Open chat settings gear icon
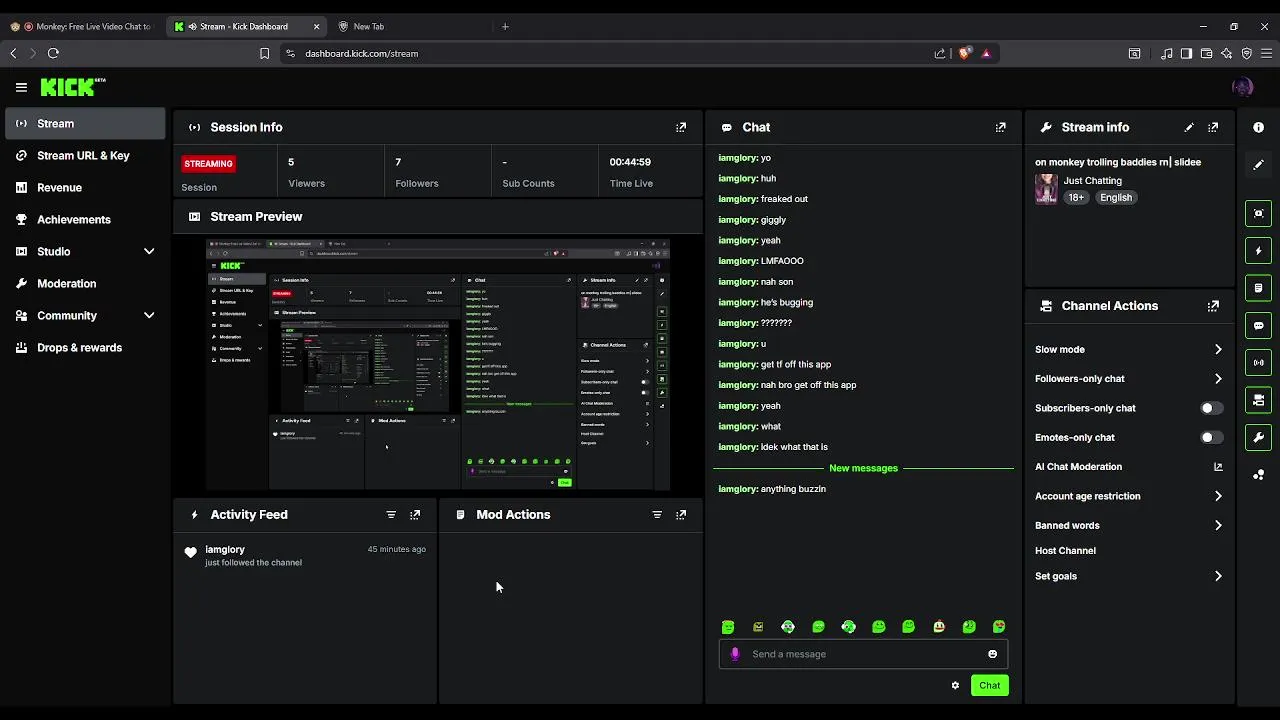This screenshot has height=720, width=1280. tap(955, 685)
